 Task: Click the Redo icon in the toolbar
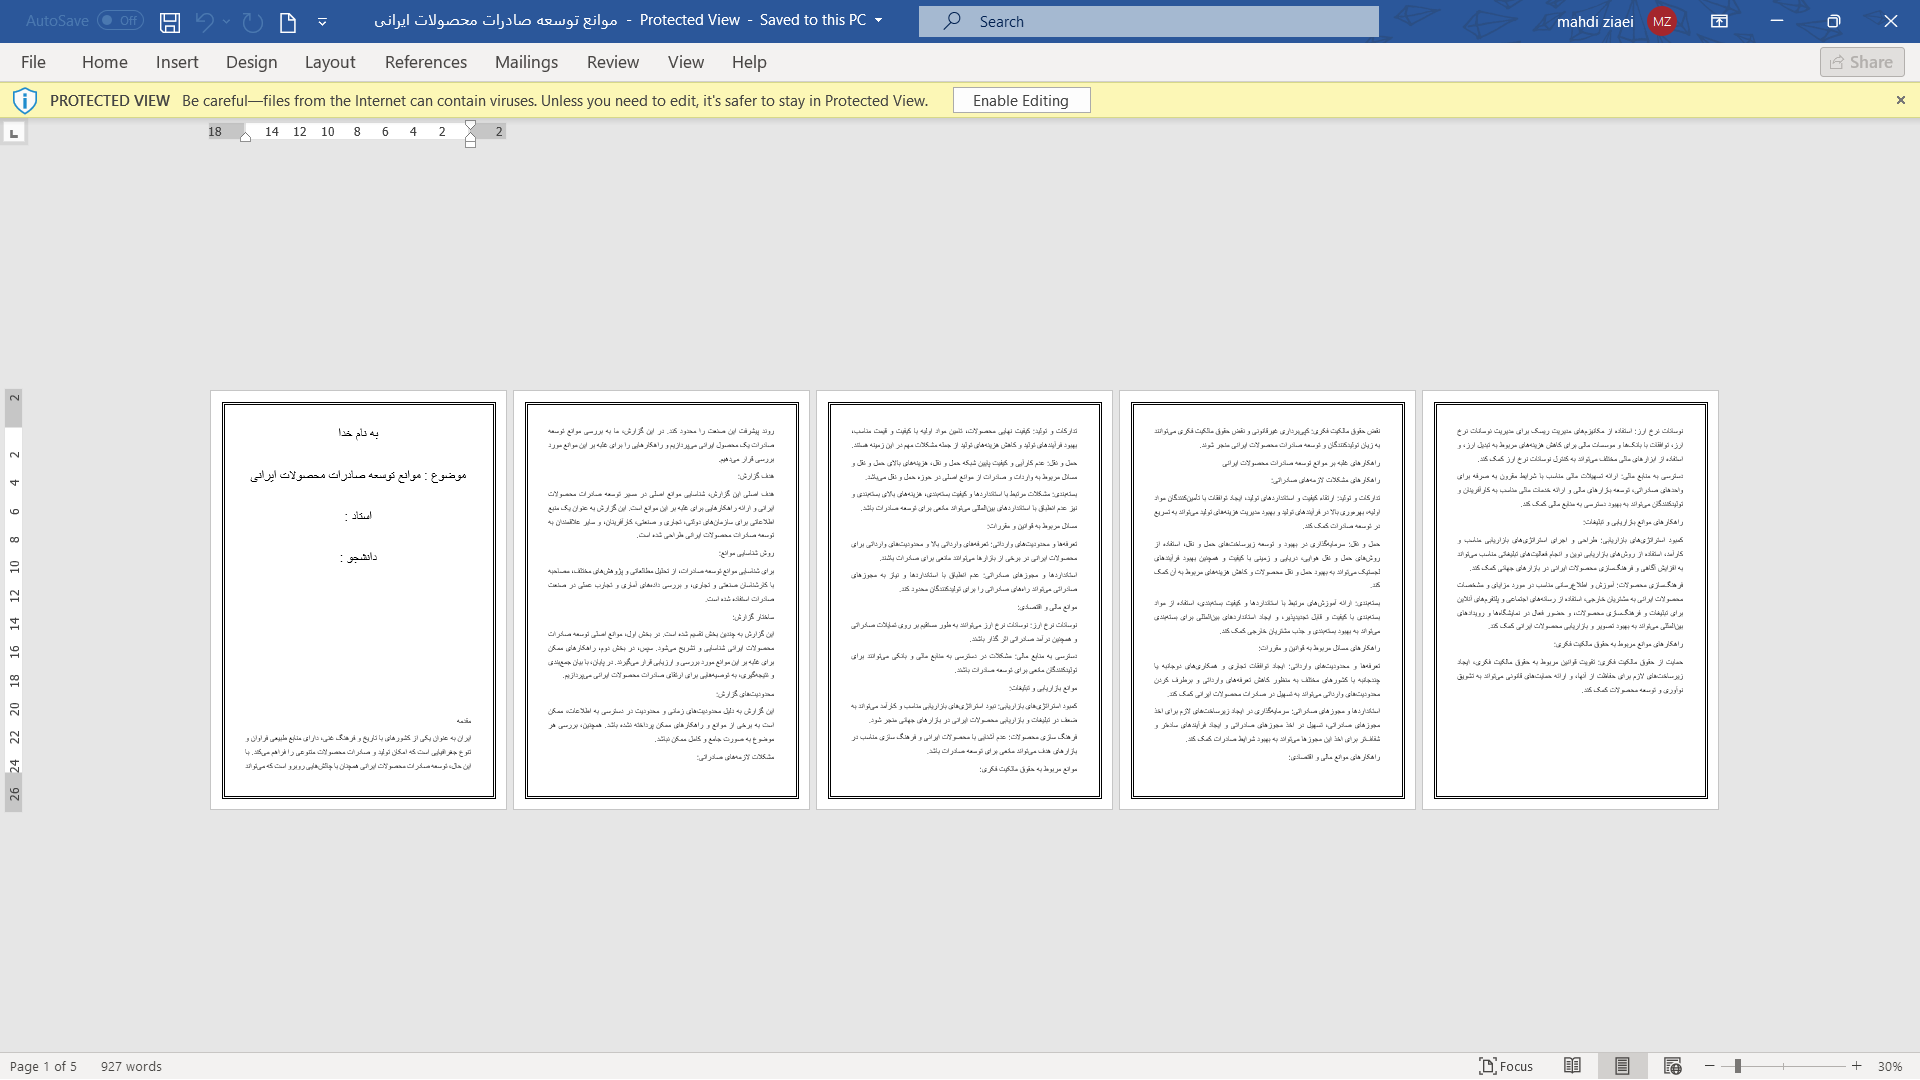(251, 21)
